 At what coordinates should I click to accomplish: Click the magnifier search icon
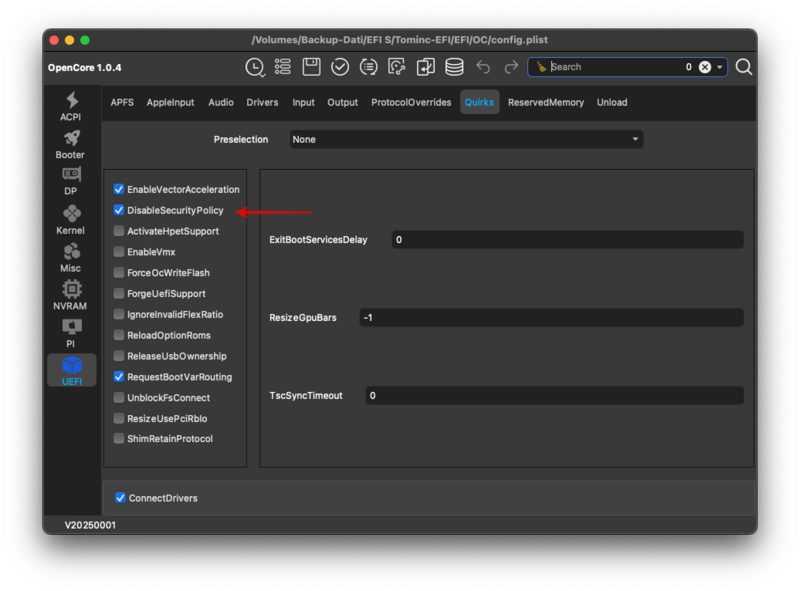coord(744,67)
